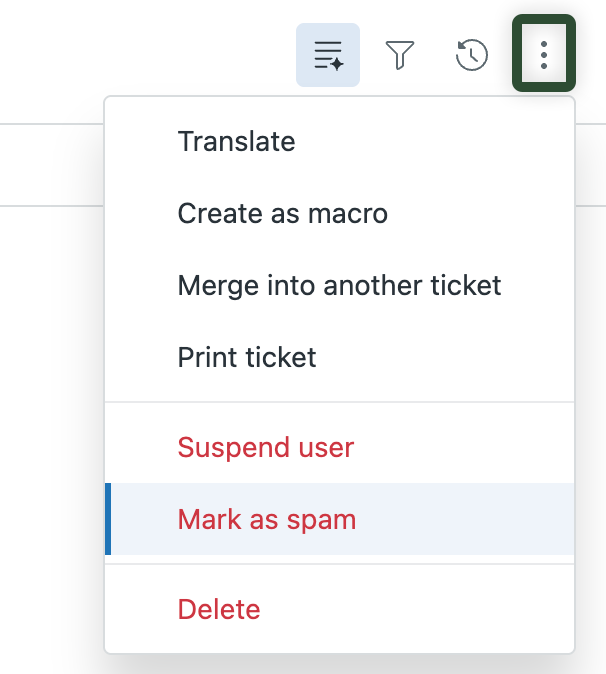Mark the ticket as spam
Viewport: 606px width, 674px height.
[x=340, y=519]
